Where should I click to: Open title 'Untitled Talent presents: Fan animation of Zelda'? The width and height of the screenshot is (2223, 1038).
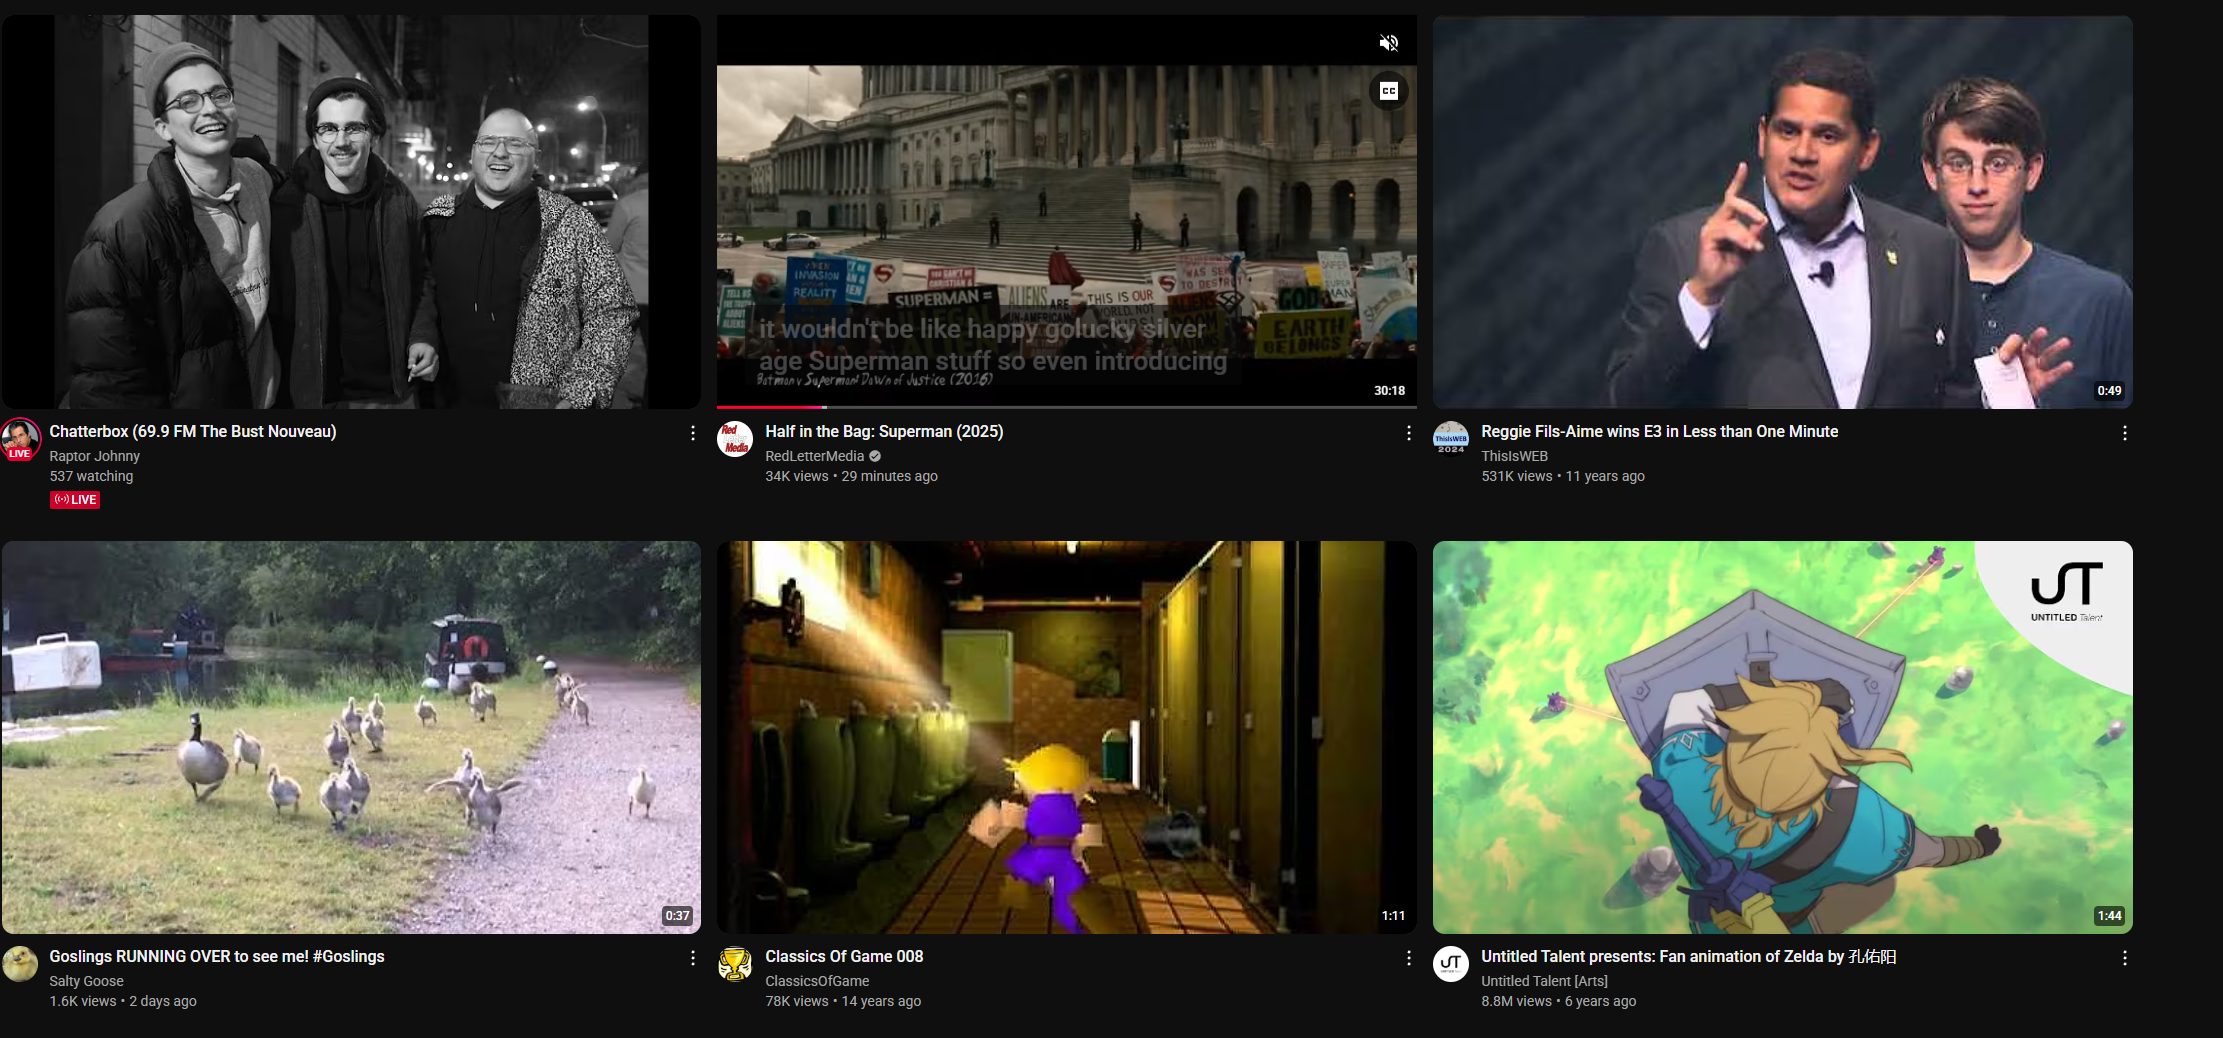click(x=1689, y=956)
